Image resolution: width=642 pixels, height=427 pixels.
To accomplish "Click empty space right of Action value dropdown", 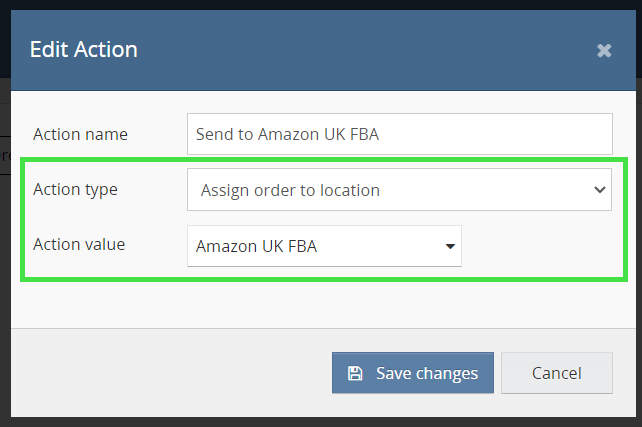I will [540, 246].
